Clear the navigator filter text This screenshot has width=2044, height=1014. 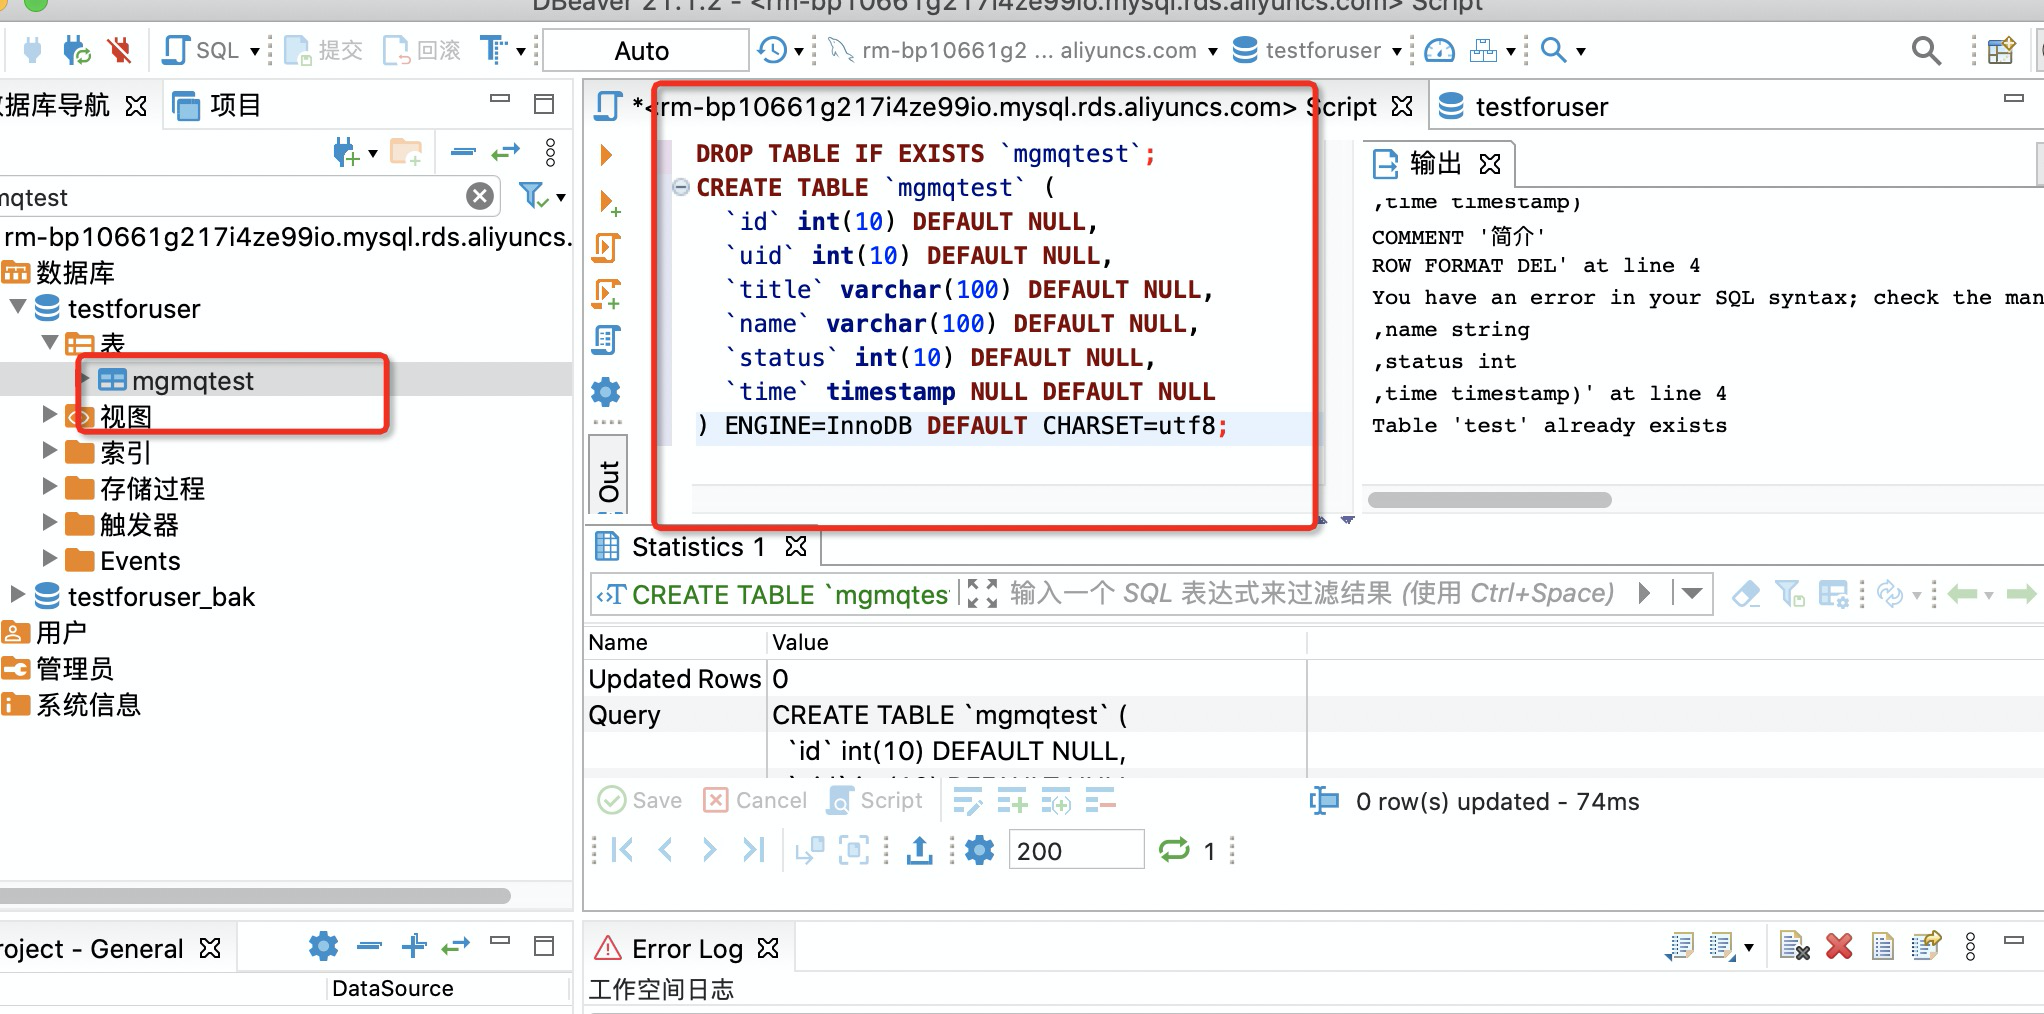click(x=480, y=196)
